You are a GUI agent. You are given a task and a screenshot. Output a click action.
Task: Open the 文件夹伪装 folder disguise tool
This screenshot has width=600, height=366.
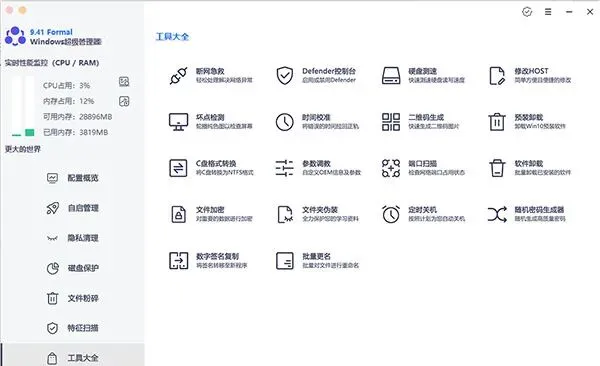click(317, 214)
